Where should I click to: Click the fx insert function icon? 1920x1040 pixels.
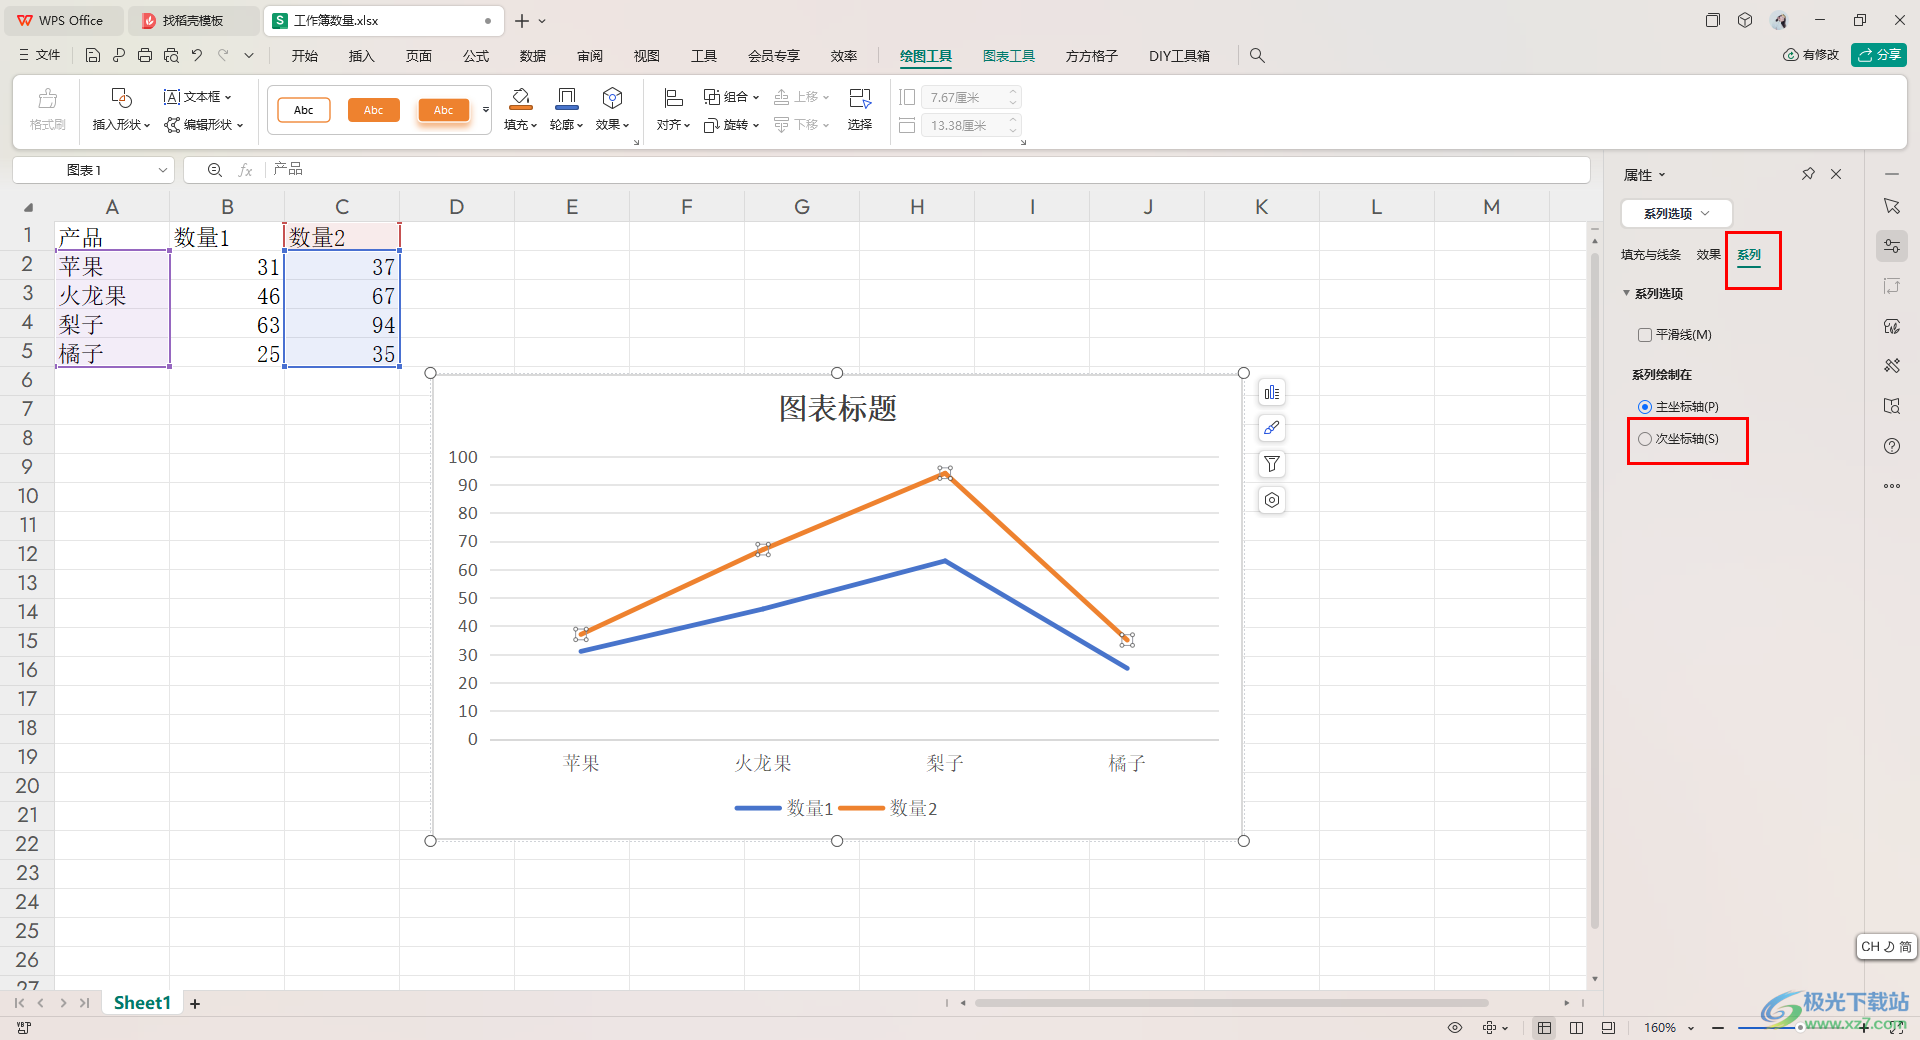tap(245, 170)
